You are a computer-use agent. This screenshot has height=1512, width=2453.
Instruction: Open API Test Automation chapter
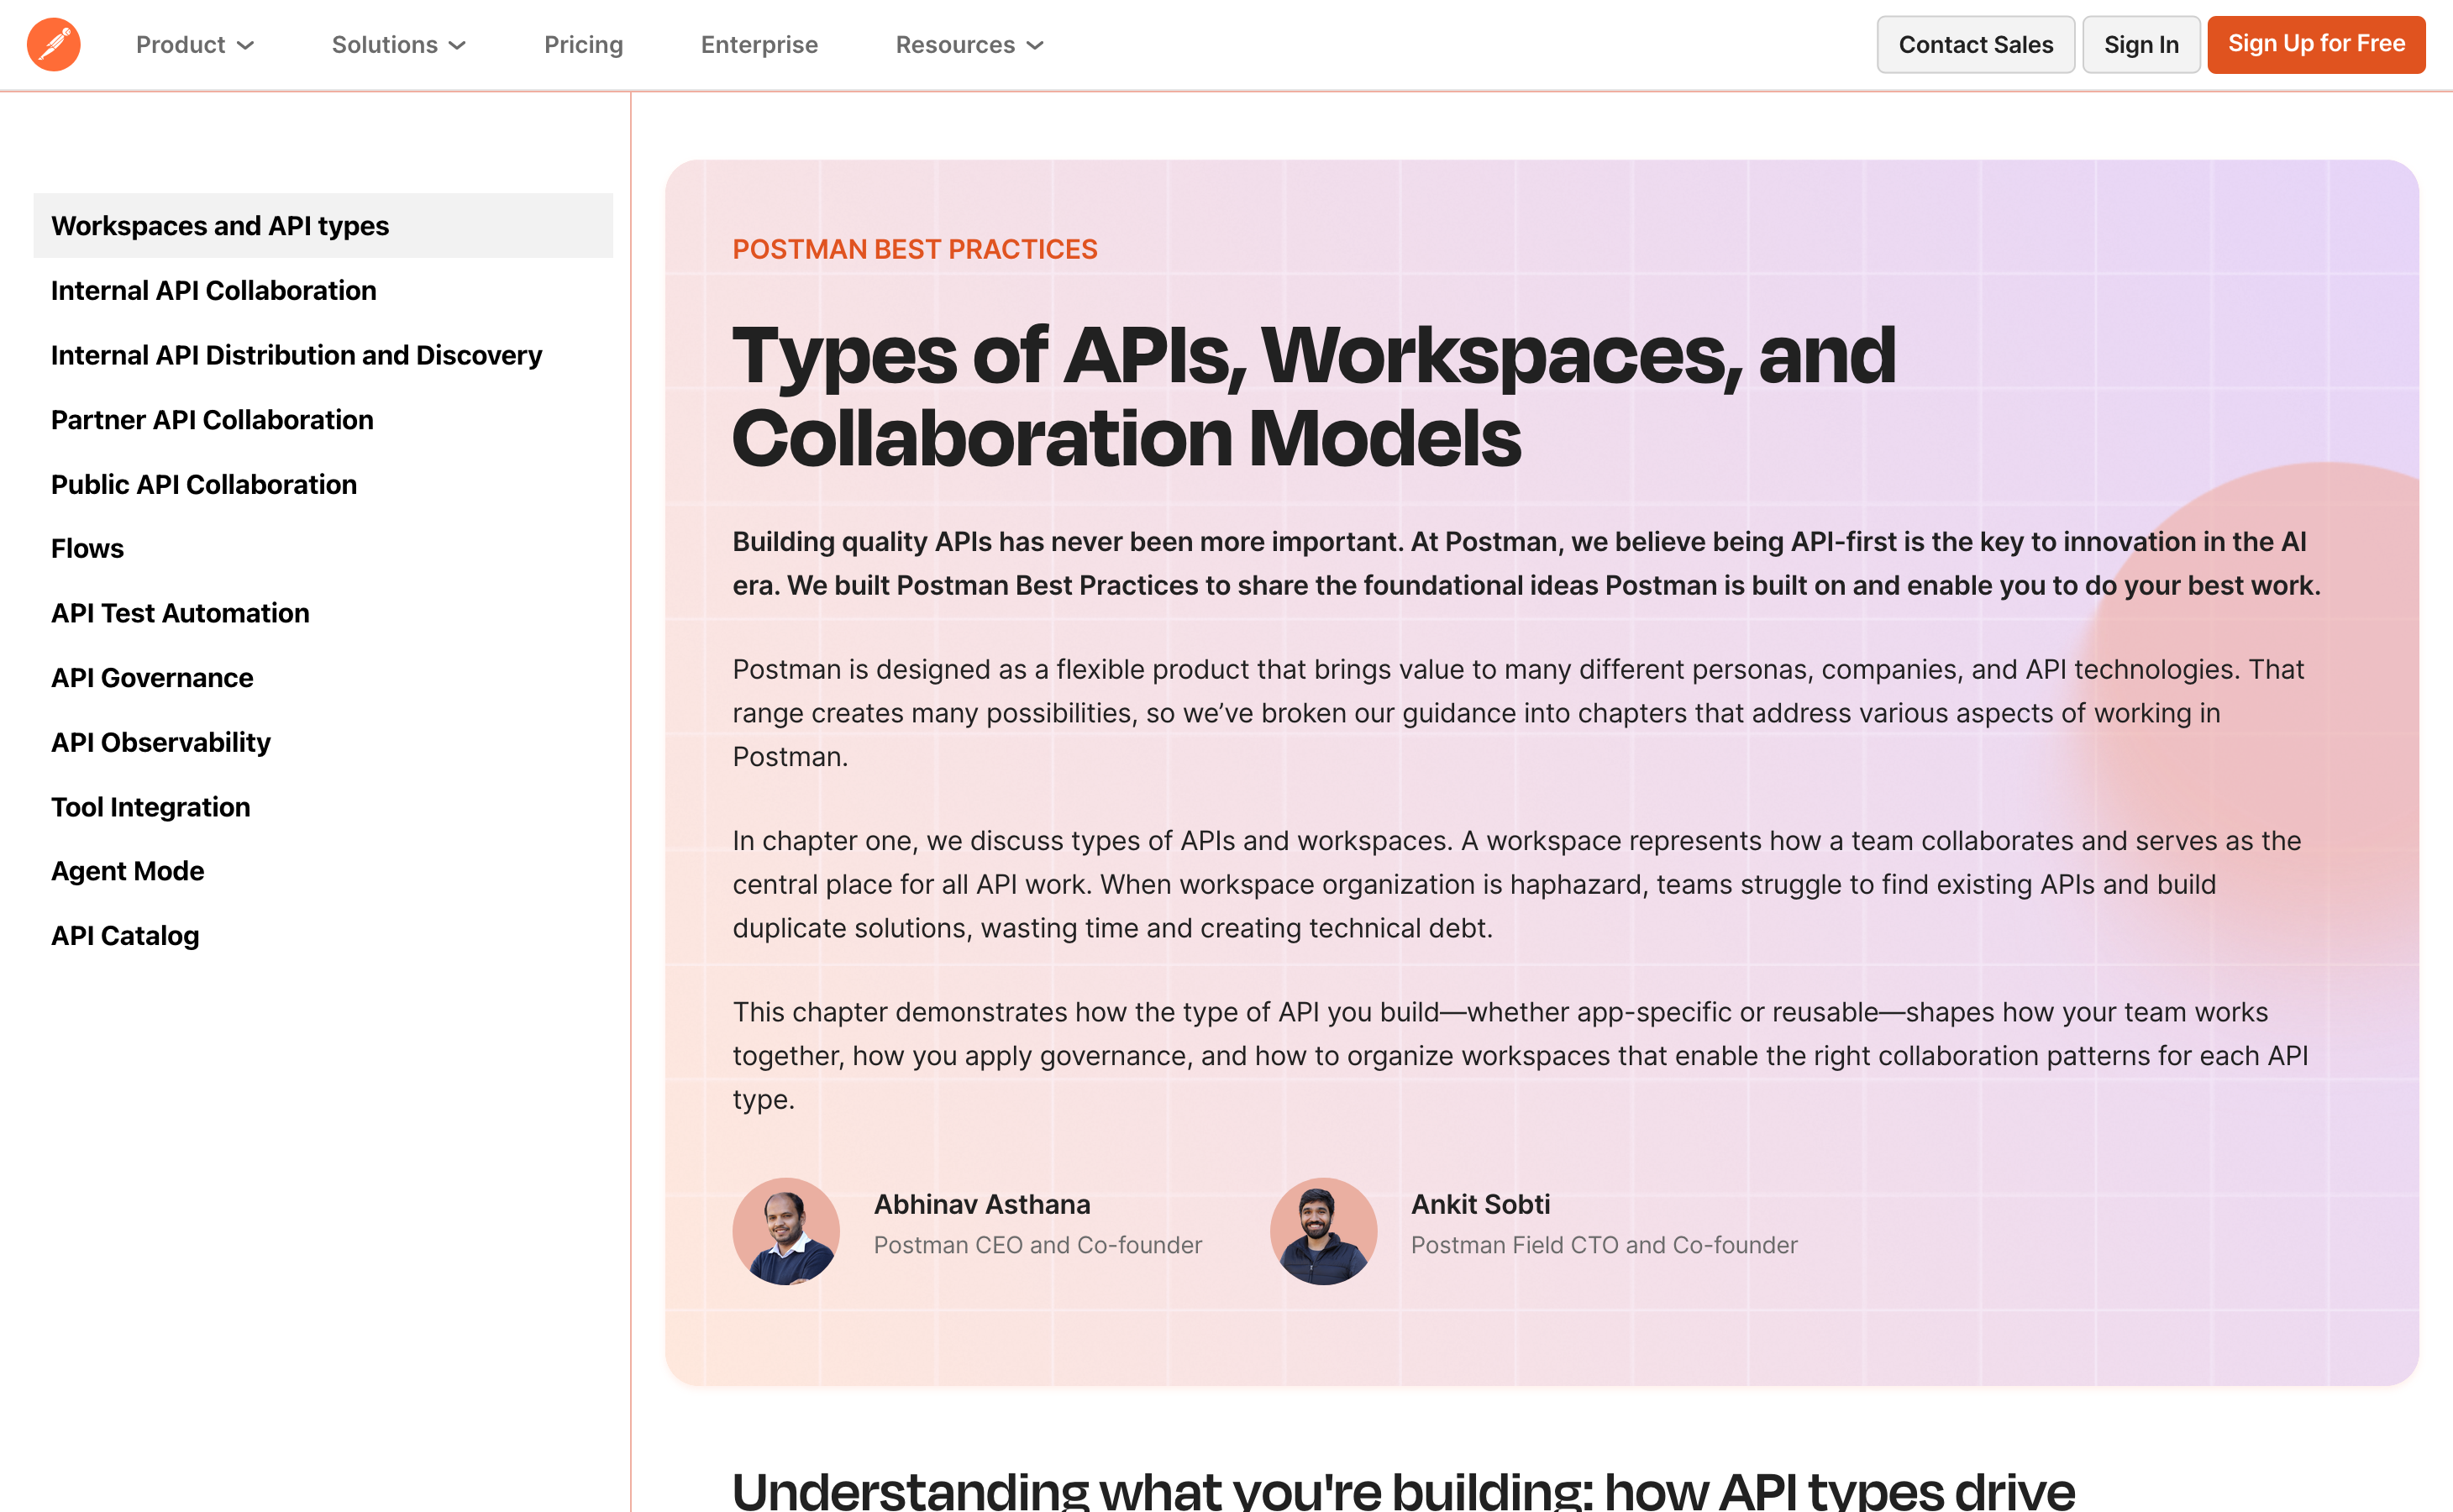click(180, 613)
